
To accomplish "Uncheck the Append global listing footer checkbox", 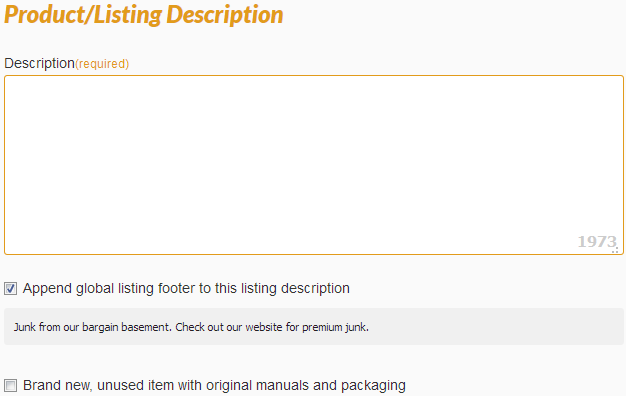I will click(10, 288).
